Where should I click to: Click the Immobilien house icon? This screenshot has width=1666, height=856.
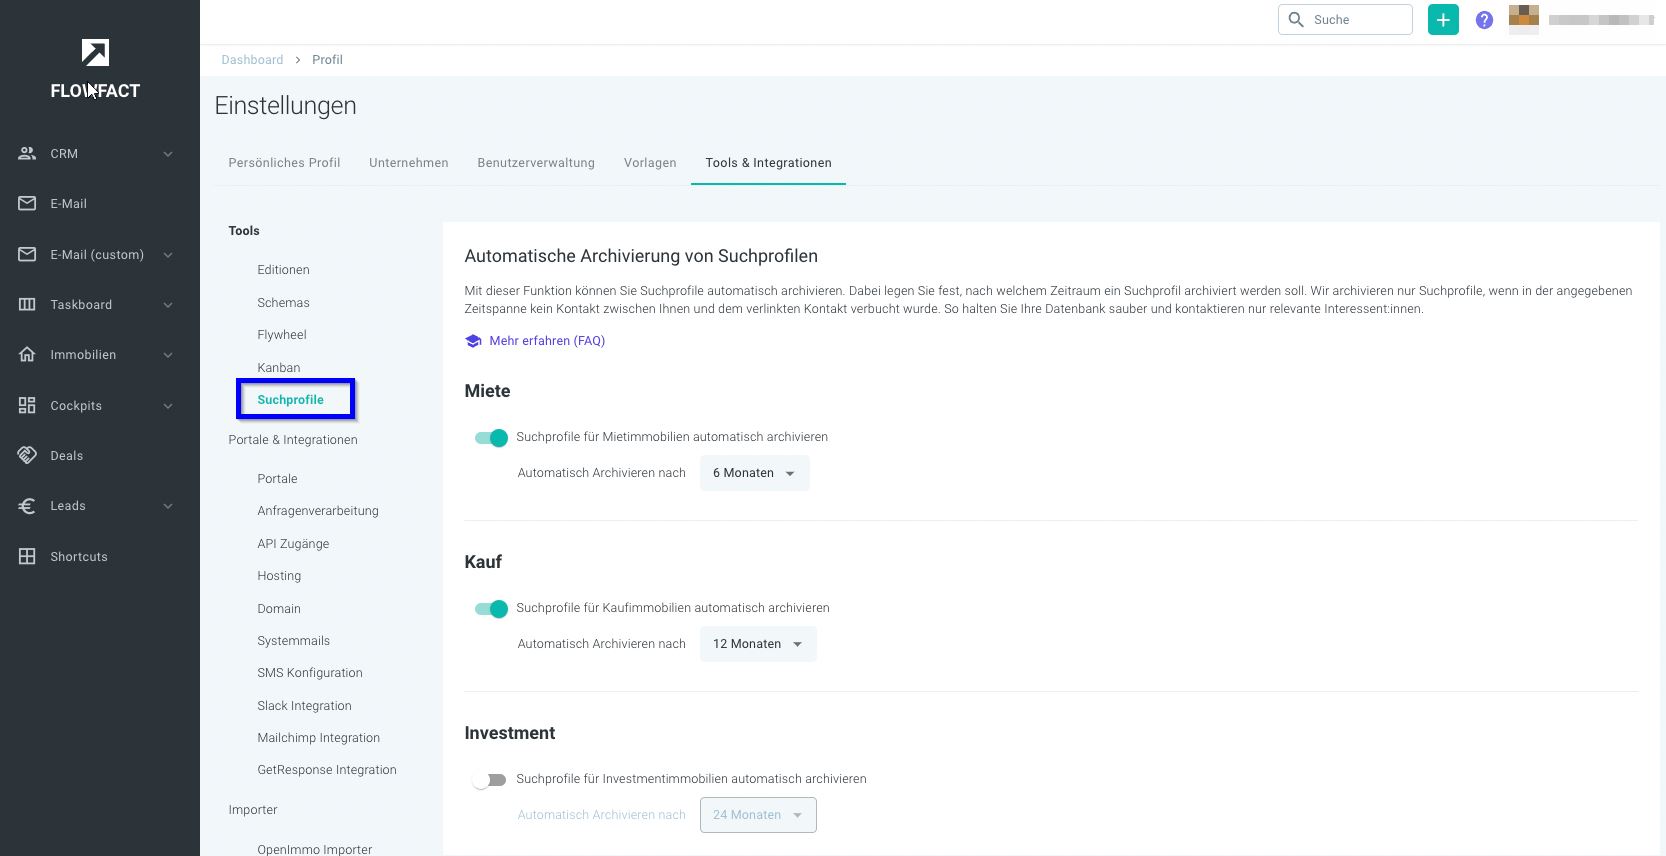click(x=27, y=355)
